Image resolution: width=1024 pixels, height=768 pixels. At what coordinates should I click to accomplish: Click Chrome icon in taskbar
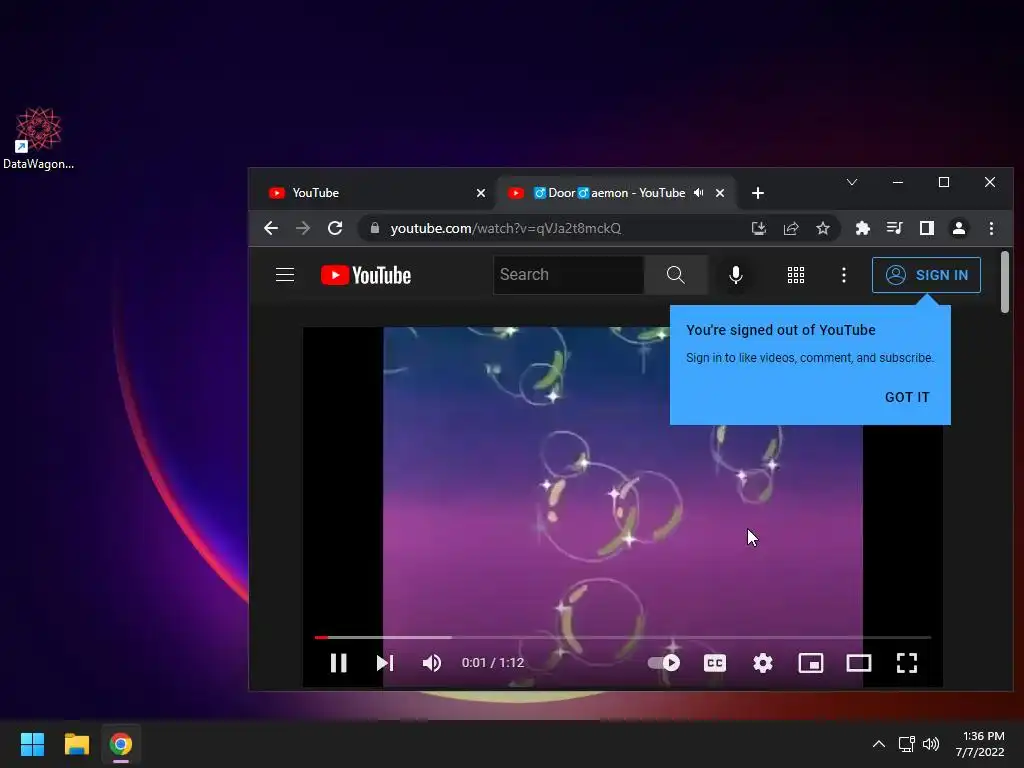(120, 744)
